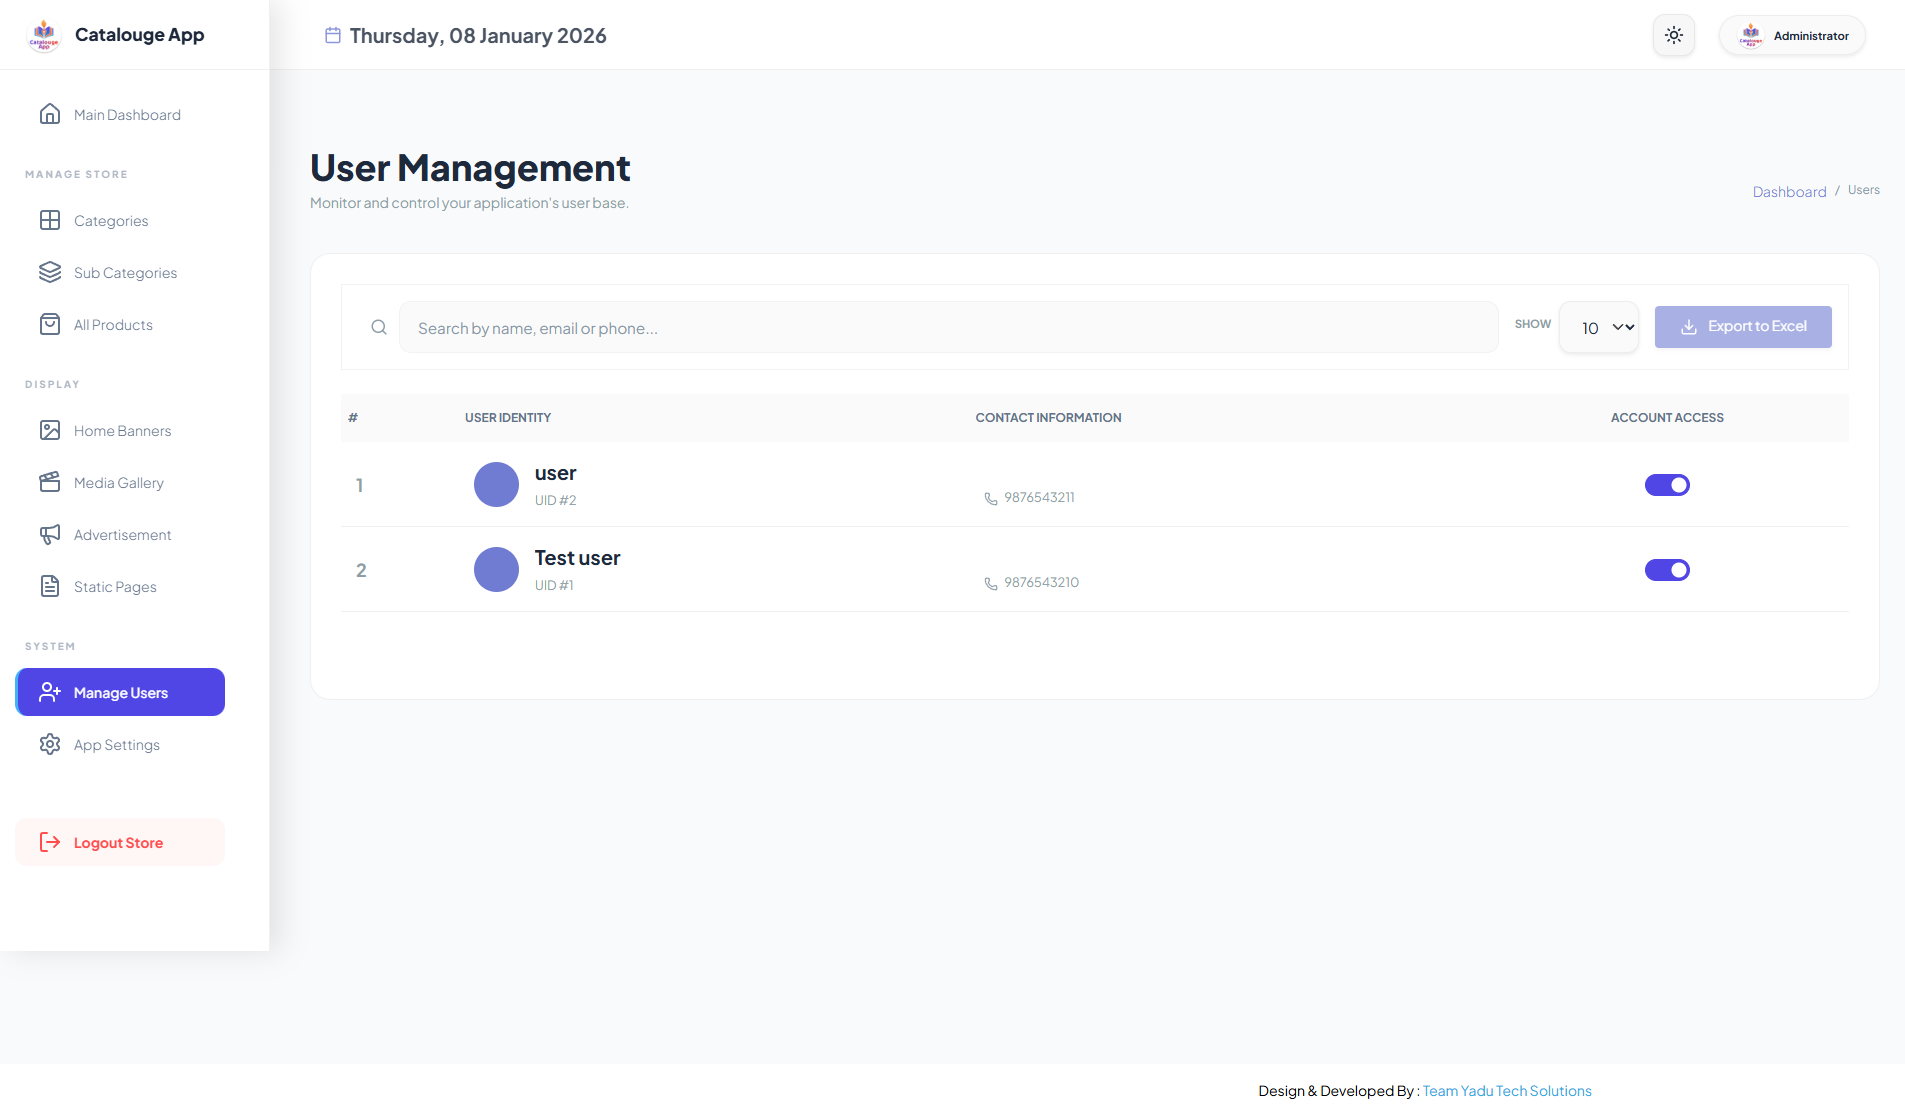Click the Manage Users person-plus icon

(x=50, y=692)
